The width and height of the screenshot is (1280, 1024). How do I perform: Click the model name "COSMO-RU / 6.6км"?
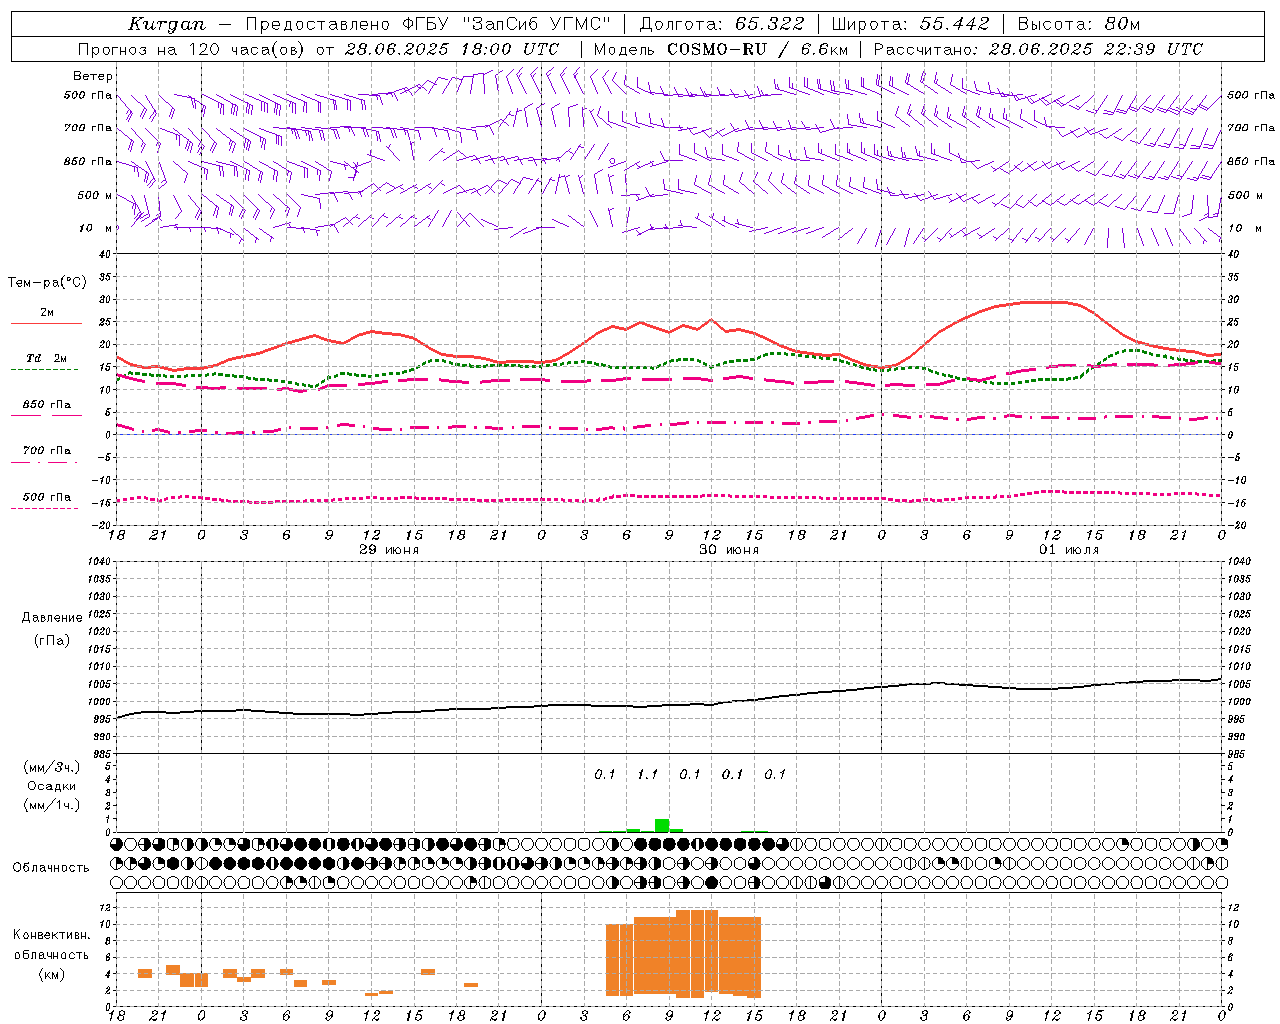[x=757, y=49]
